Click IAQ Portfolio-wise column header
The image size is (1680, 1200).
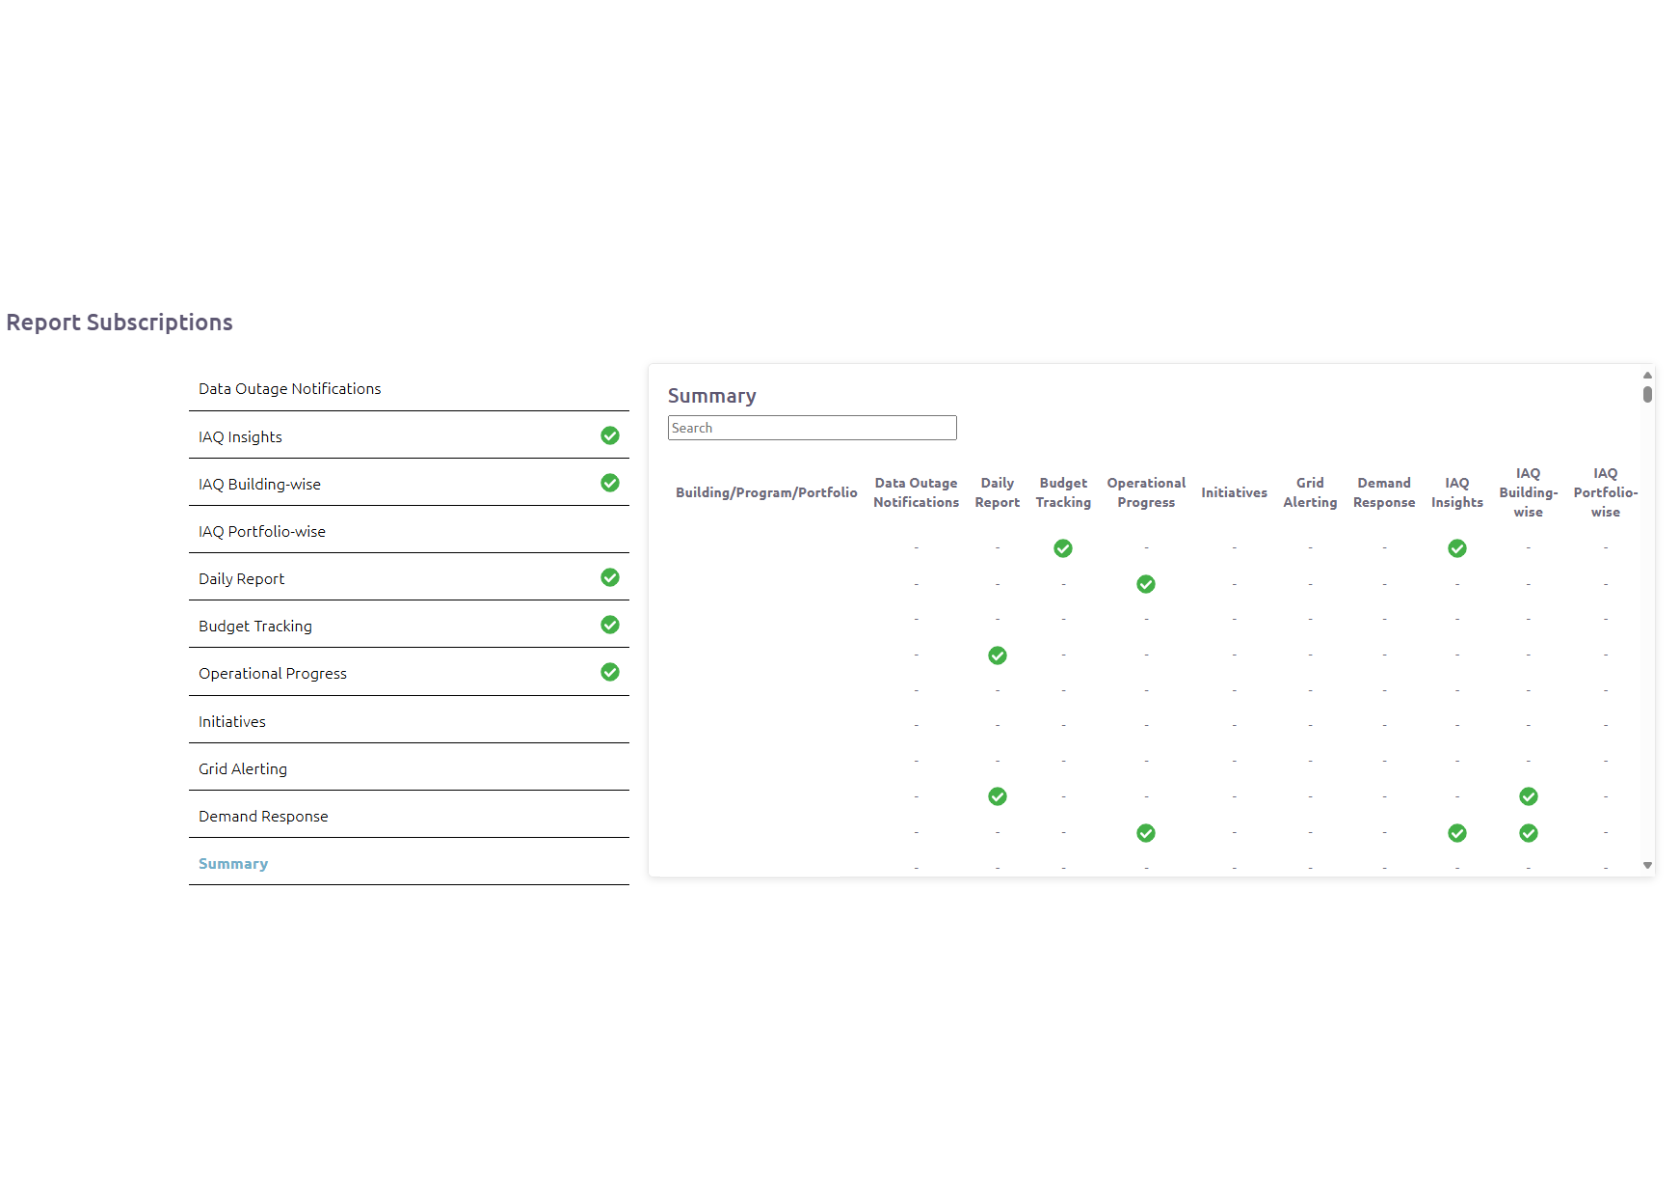pos(1605,492)
